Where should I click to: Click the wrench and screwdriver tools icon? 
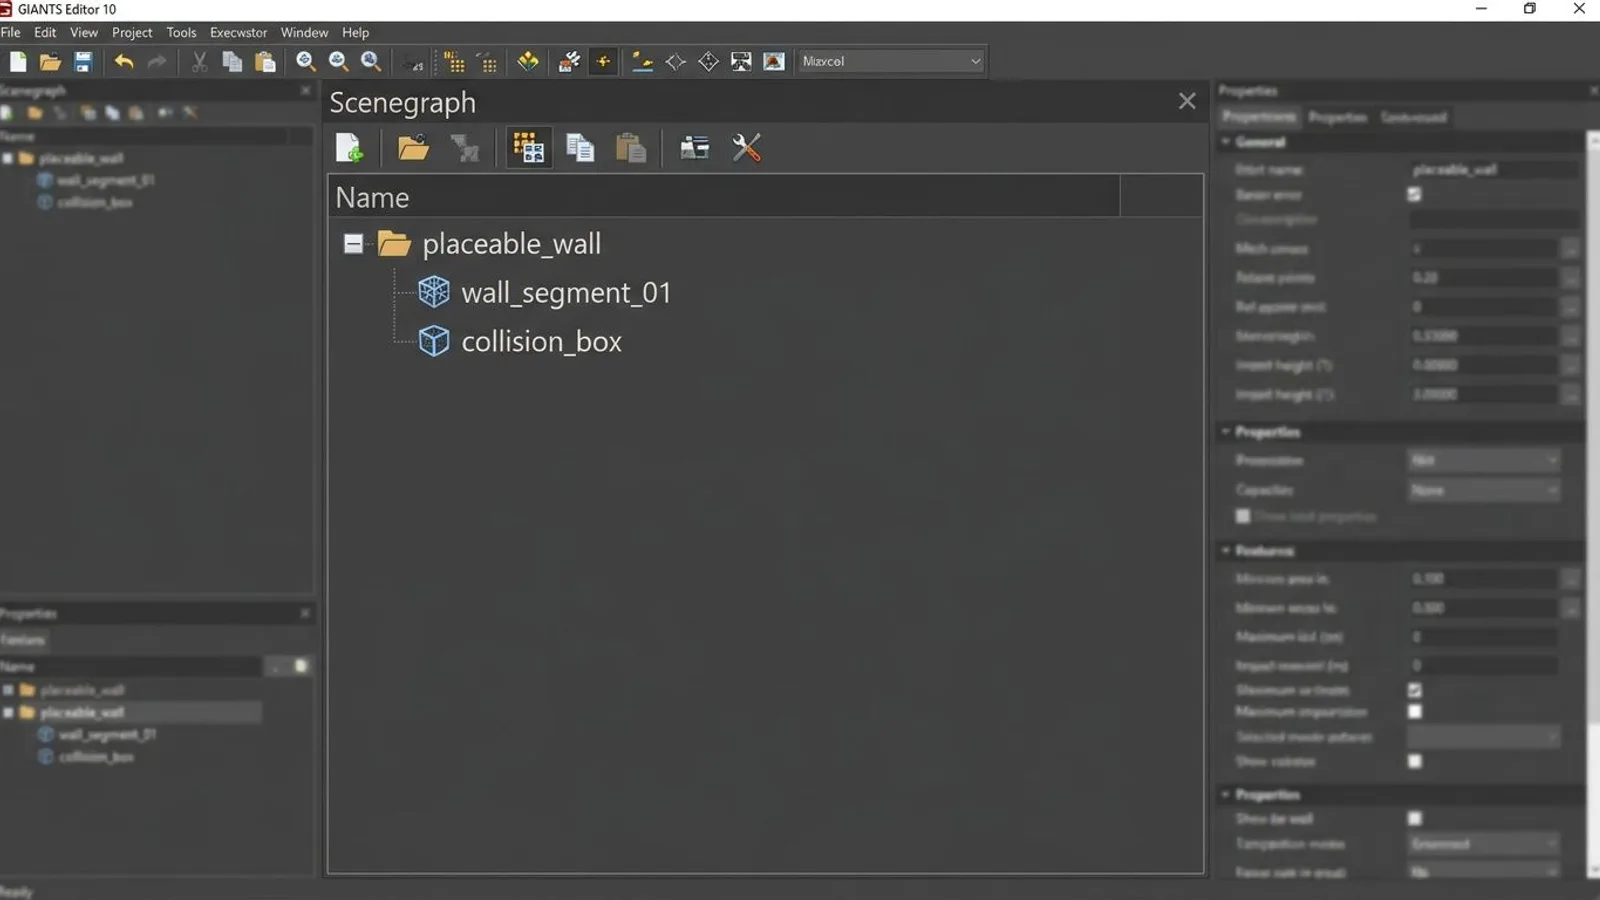click(x=747, y=148)
